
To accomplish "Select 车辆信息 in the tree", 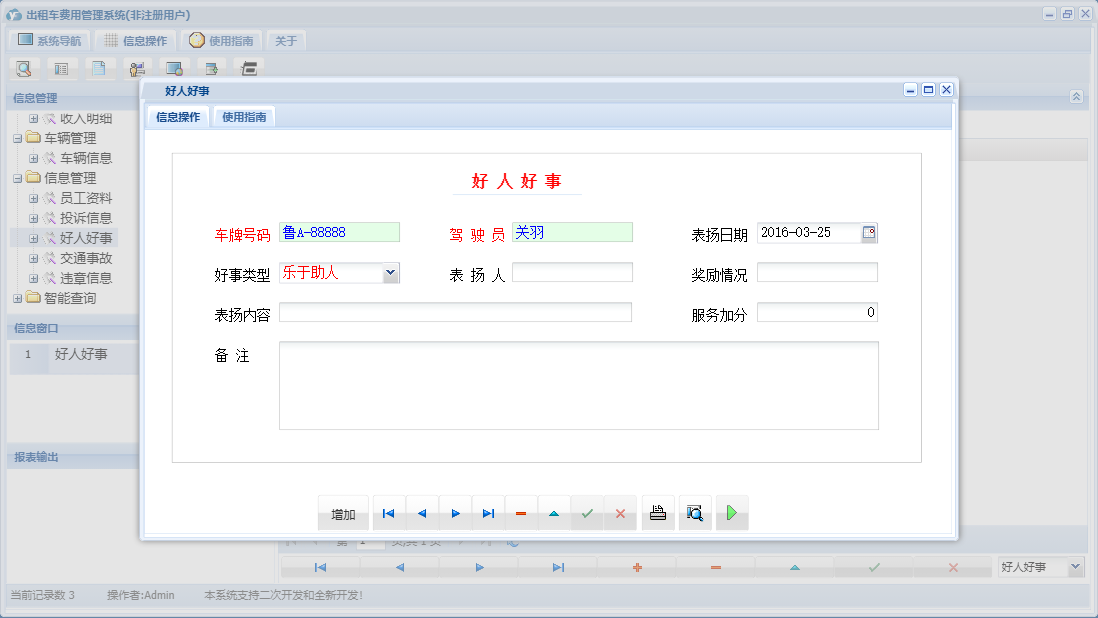I will 86,159.
